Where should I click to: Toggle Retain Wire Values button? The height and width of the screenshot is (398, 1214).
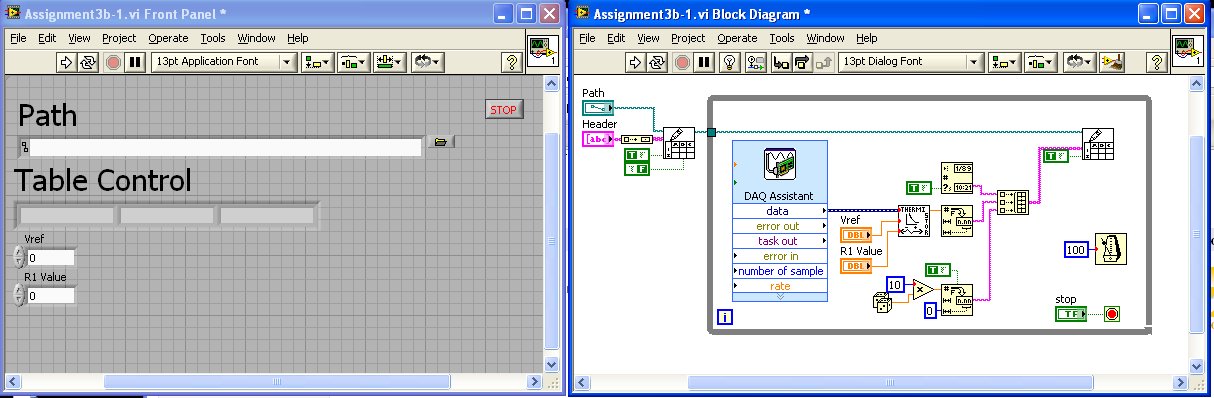(x=756, y=62)
